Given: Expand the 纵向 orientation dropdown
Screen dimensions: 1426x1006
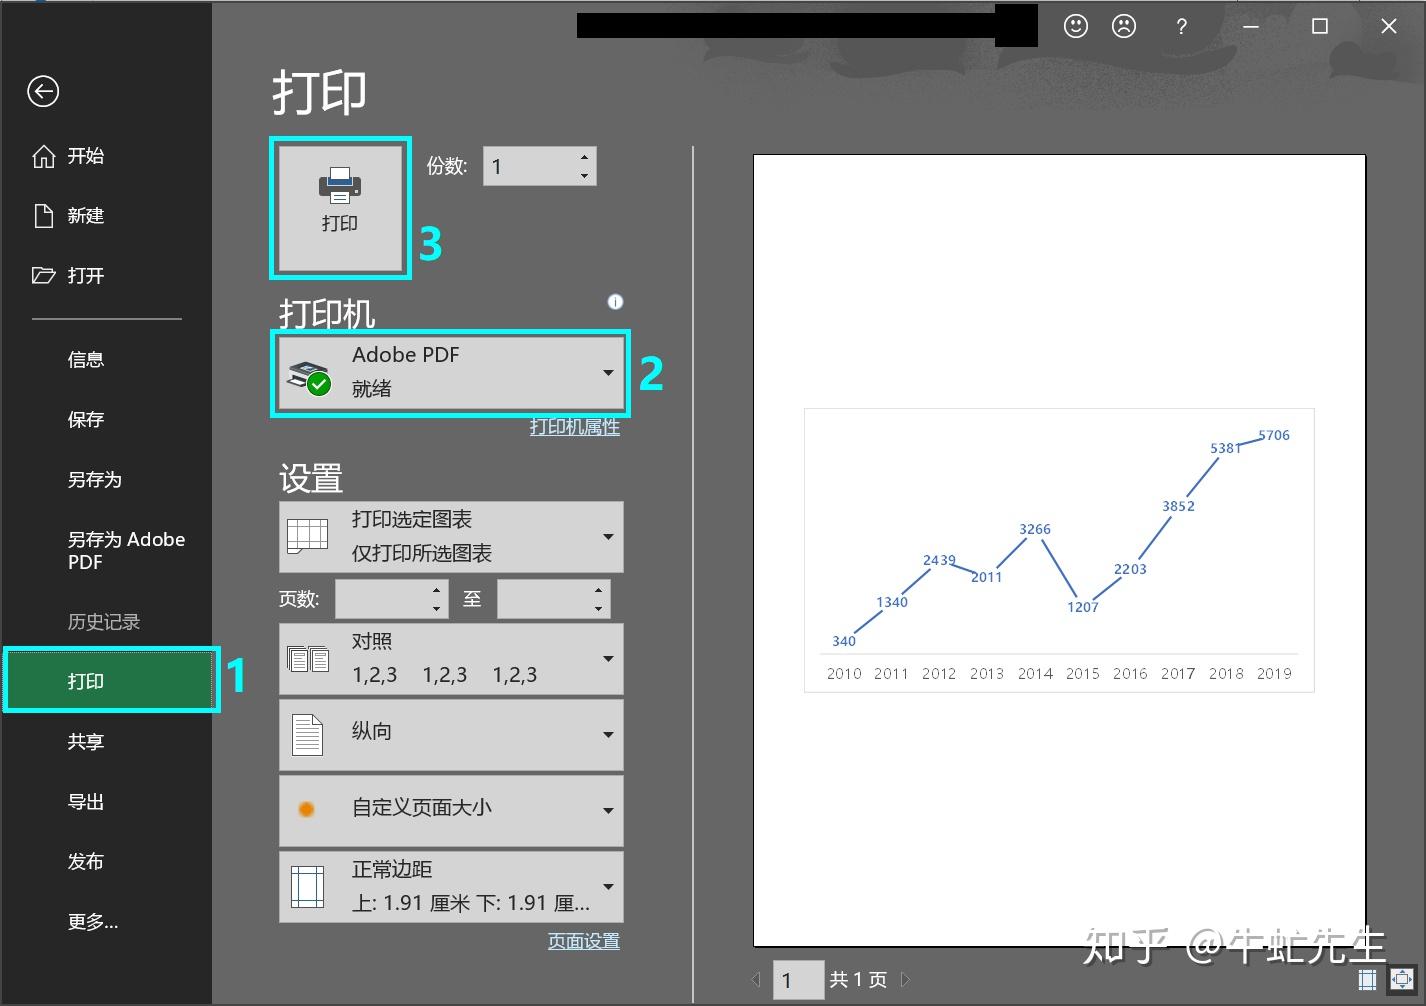Looking at the screenshot, I should pos(609,734).
